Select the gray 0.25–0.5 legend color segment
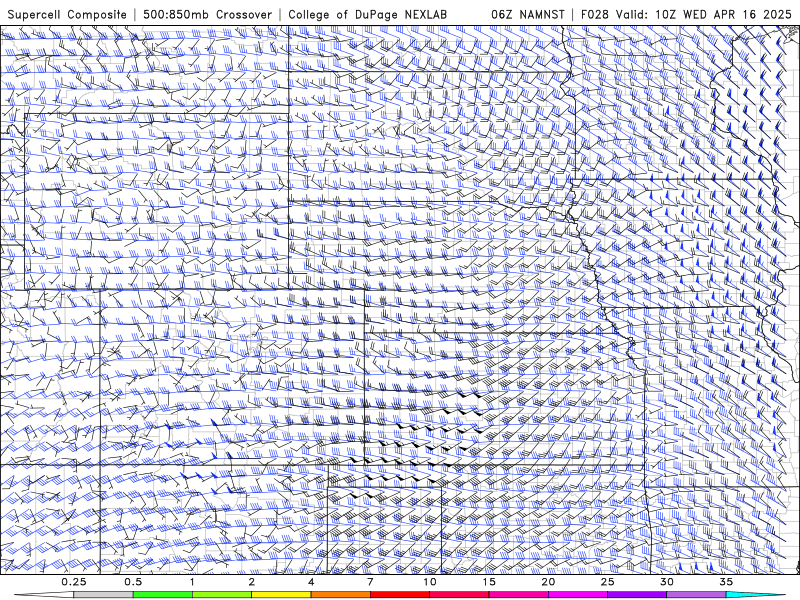 [104, 595]
